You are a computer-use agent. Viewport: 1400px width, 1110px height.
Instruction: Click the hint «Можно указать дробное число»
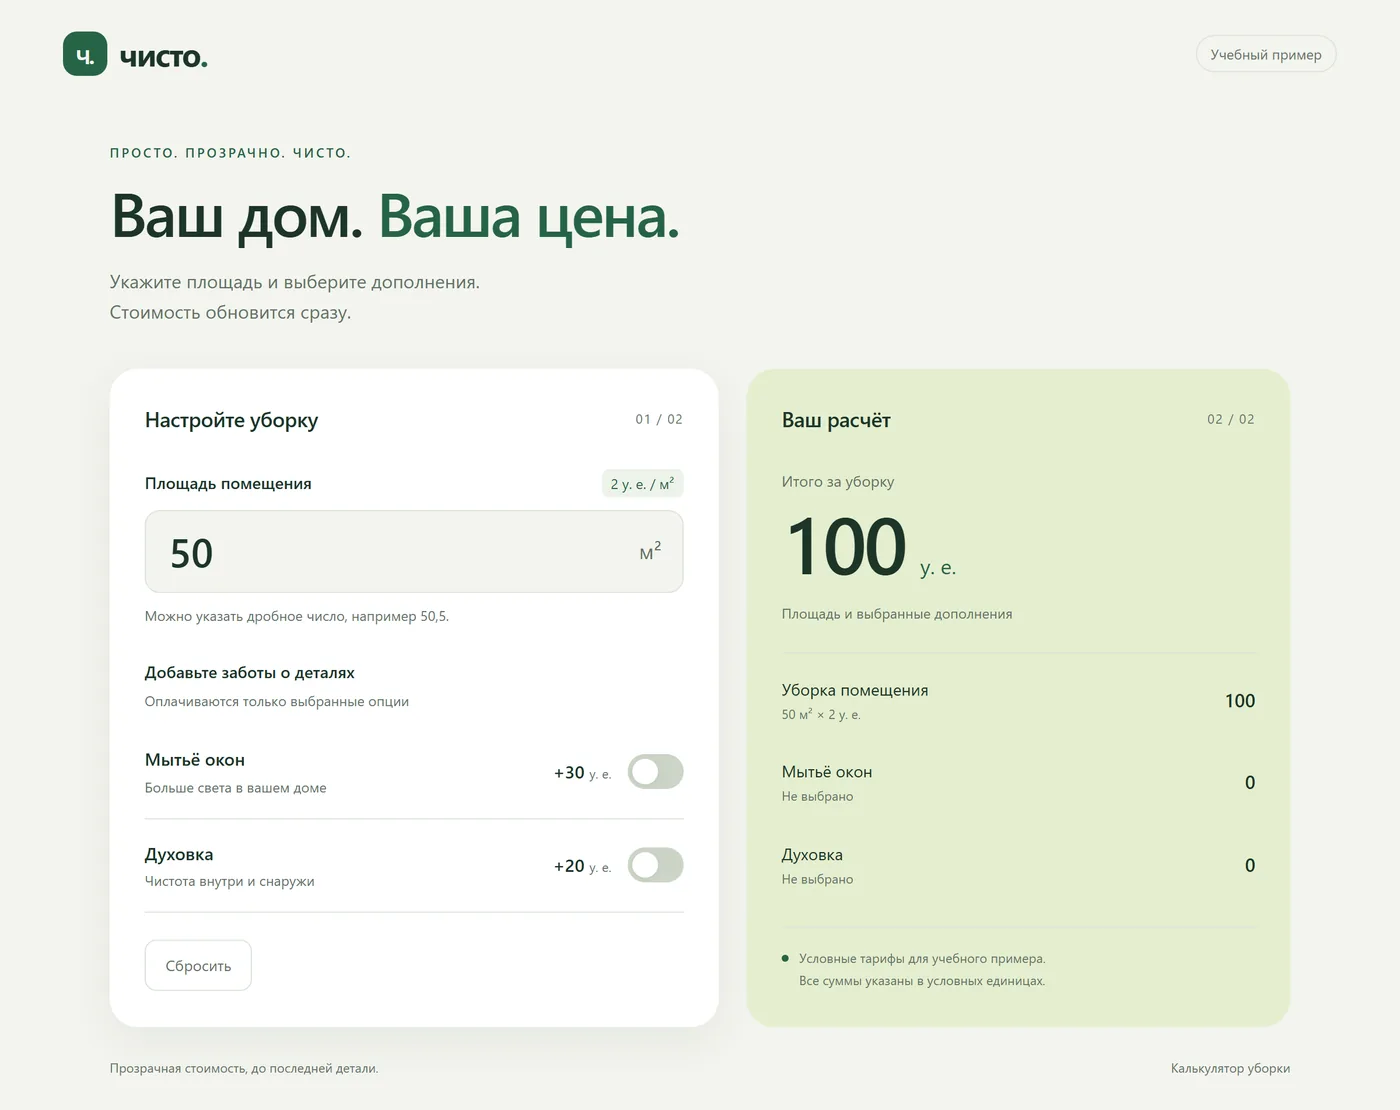[297, 616]
